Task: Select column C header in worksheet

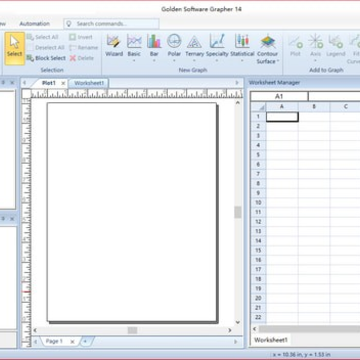Action: [x=345, y=107]
